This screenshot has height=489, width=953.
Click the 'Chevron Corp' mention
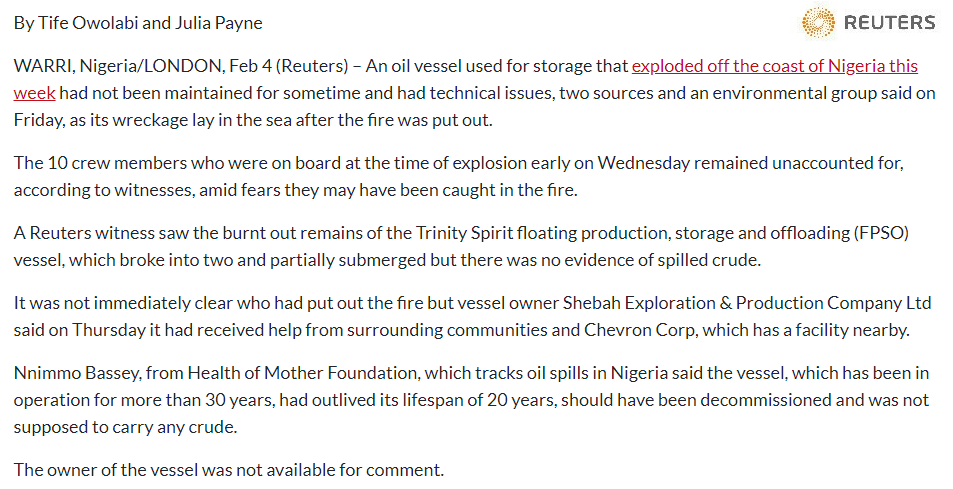click(639, 330)
